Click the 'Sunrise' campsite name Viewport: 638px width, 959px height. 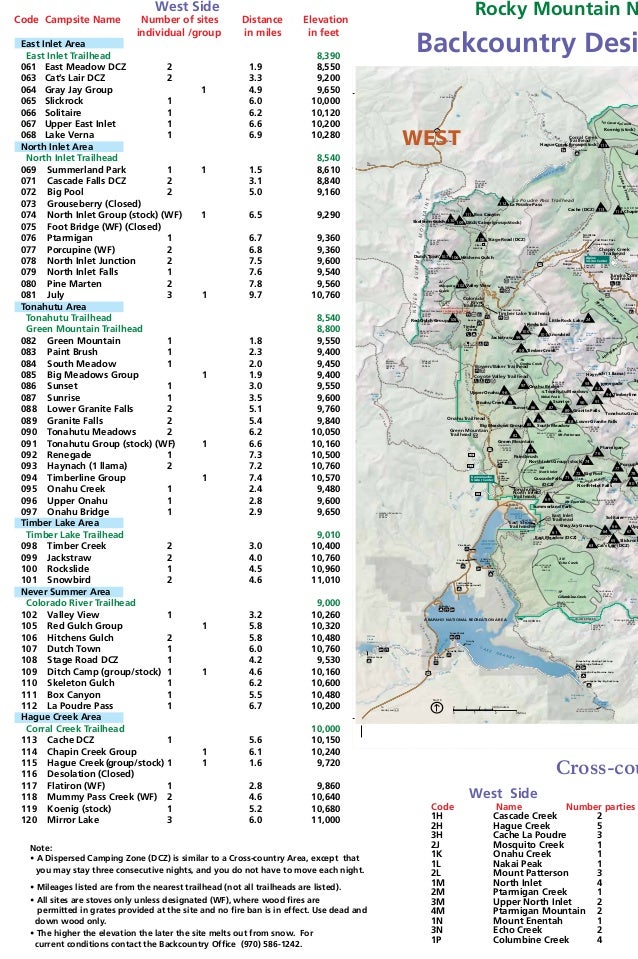(x=64, y=398)
